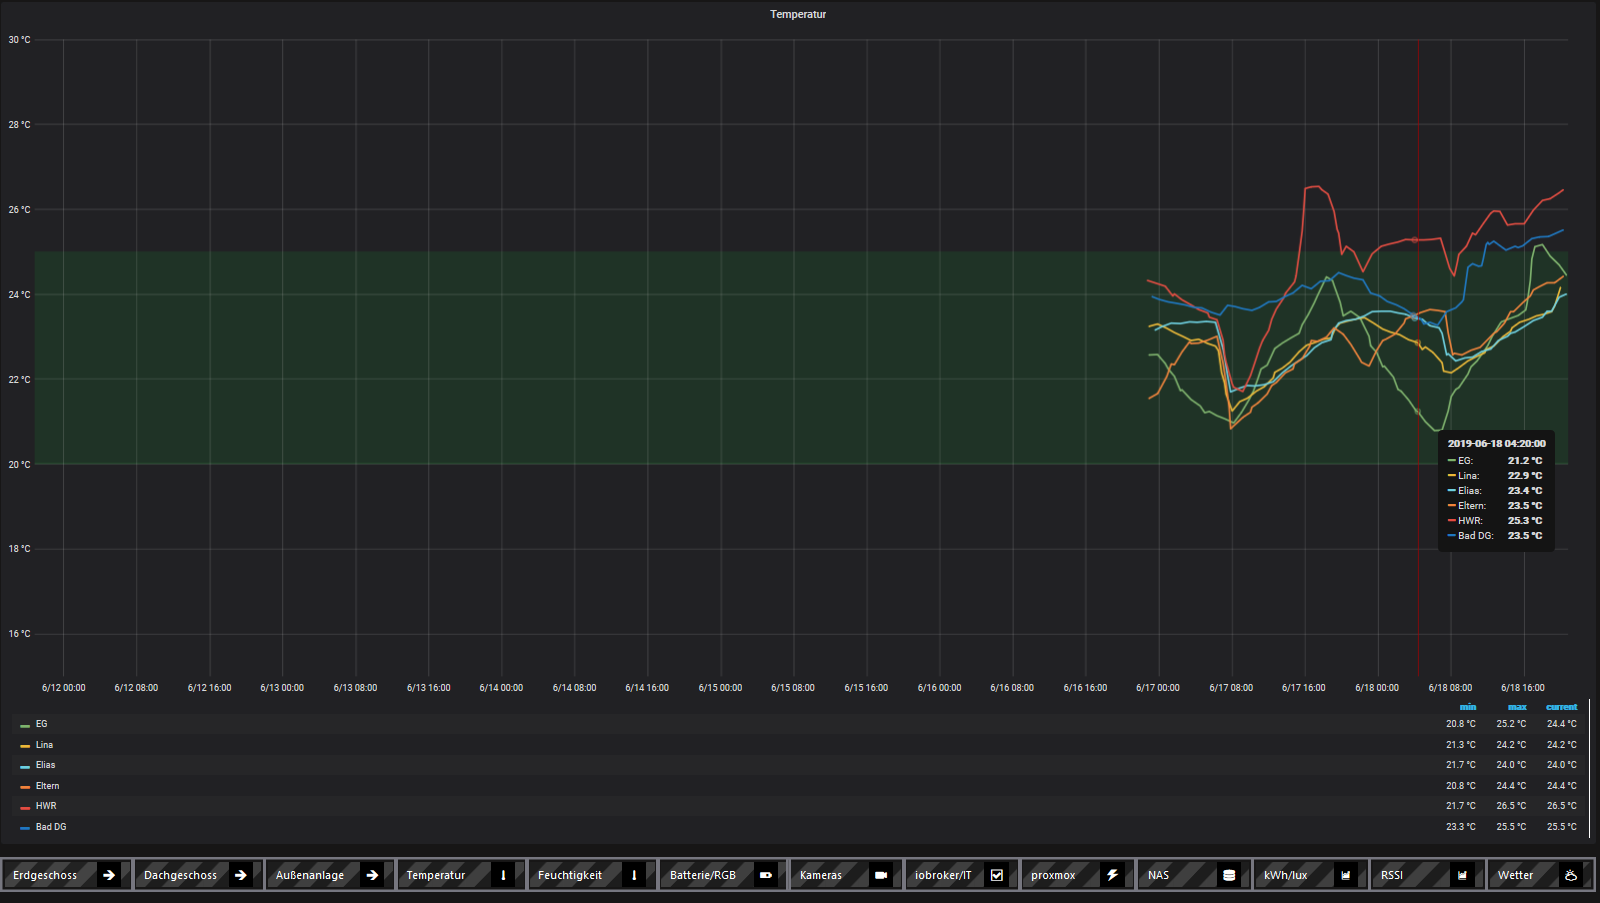Click the HWR min value 21.7 °C

coord(1461,806)
